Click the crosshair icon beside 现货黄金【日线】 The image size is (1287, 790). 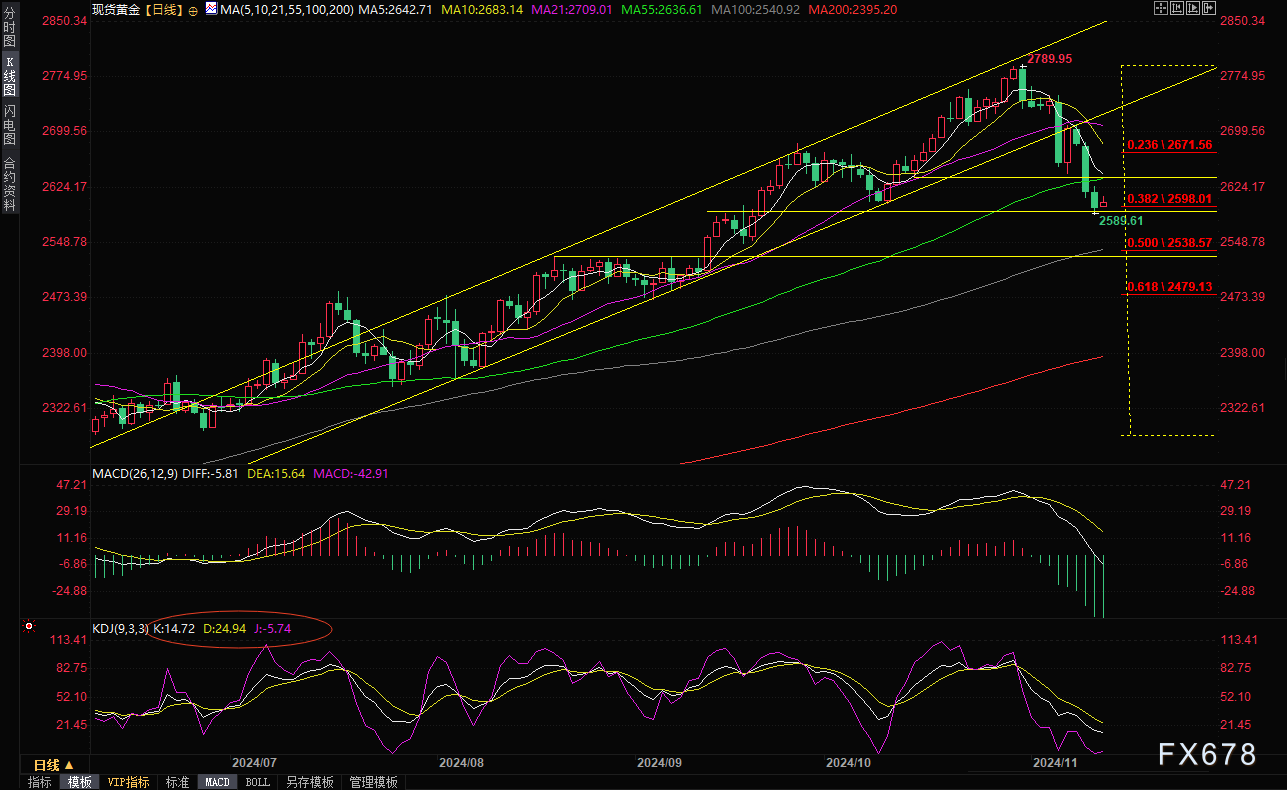[192, 10]
